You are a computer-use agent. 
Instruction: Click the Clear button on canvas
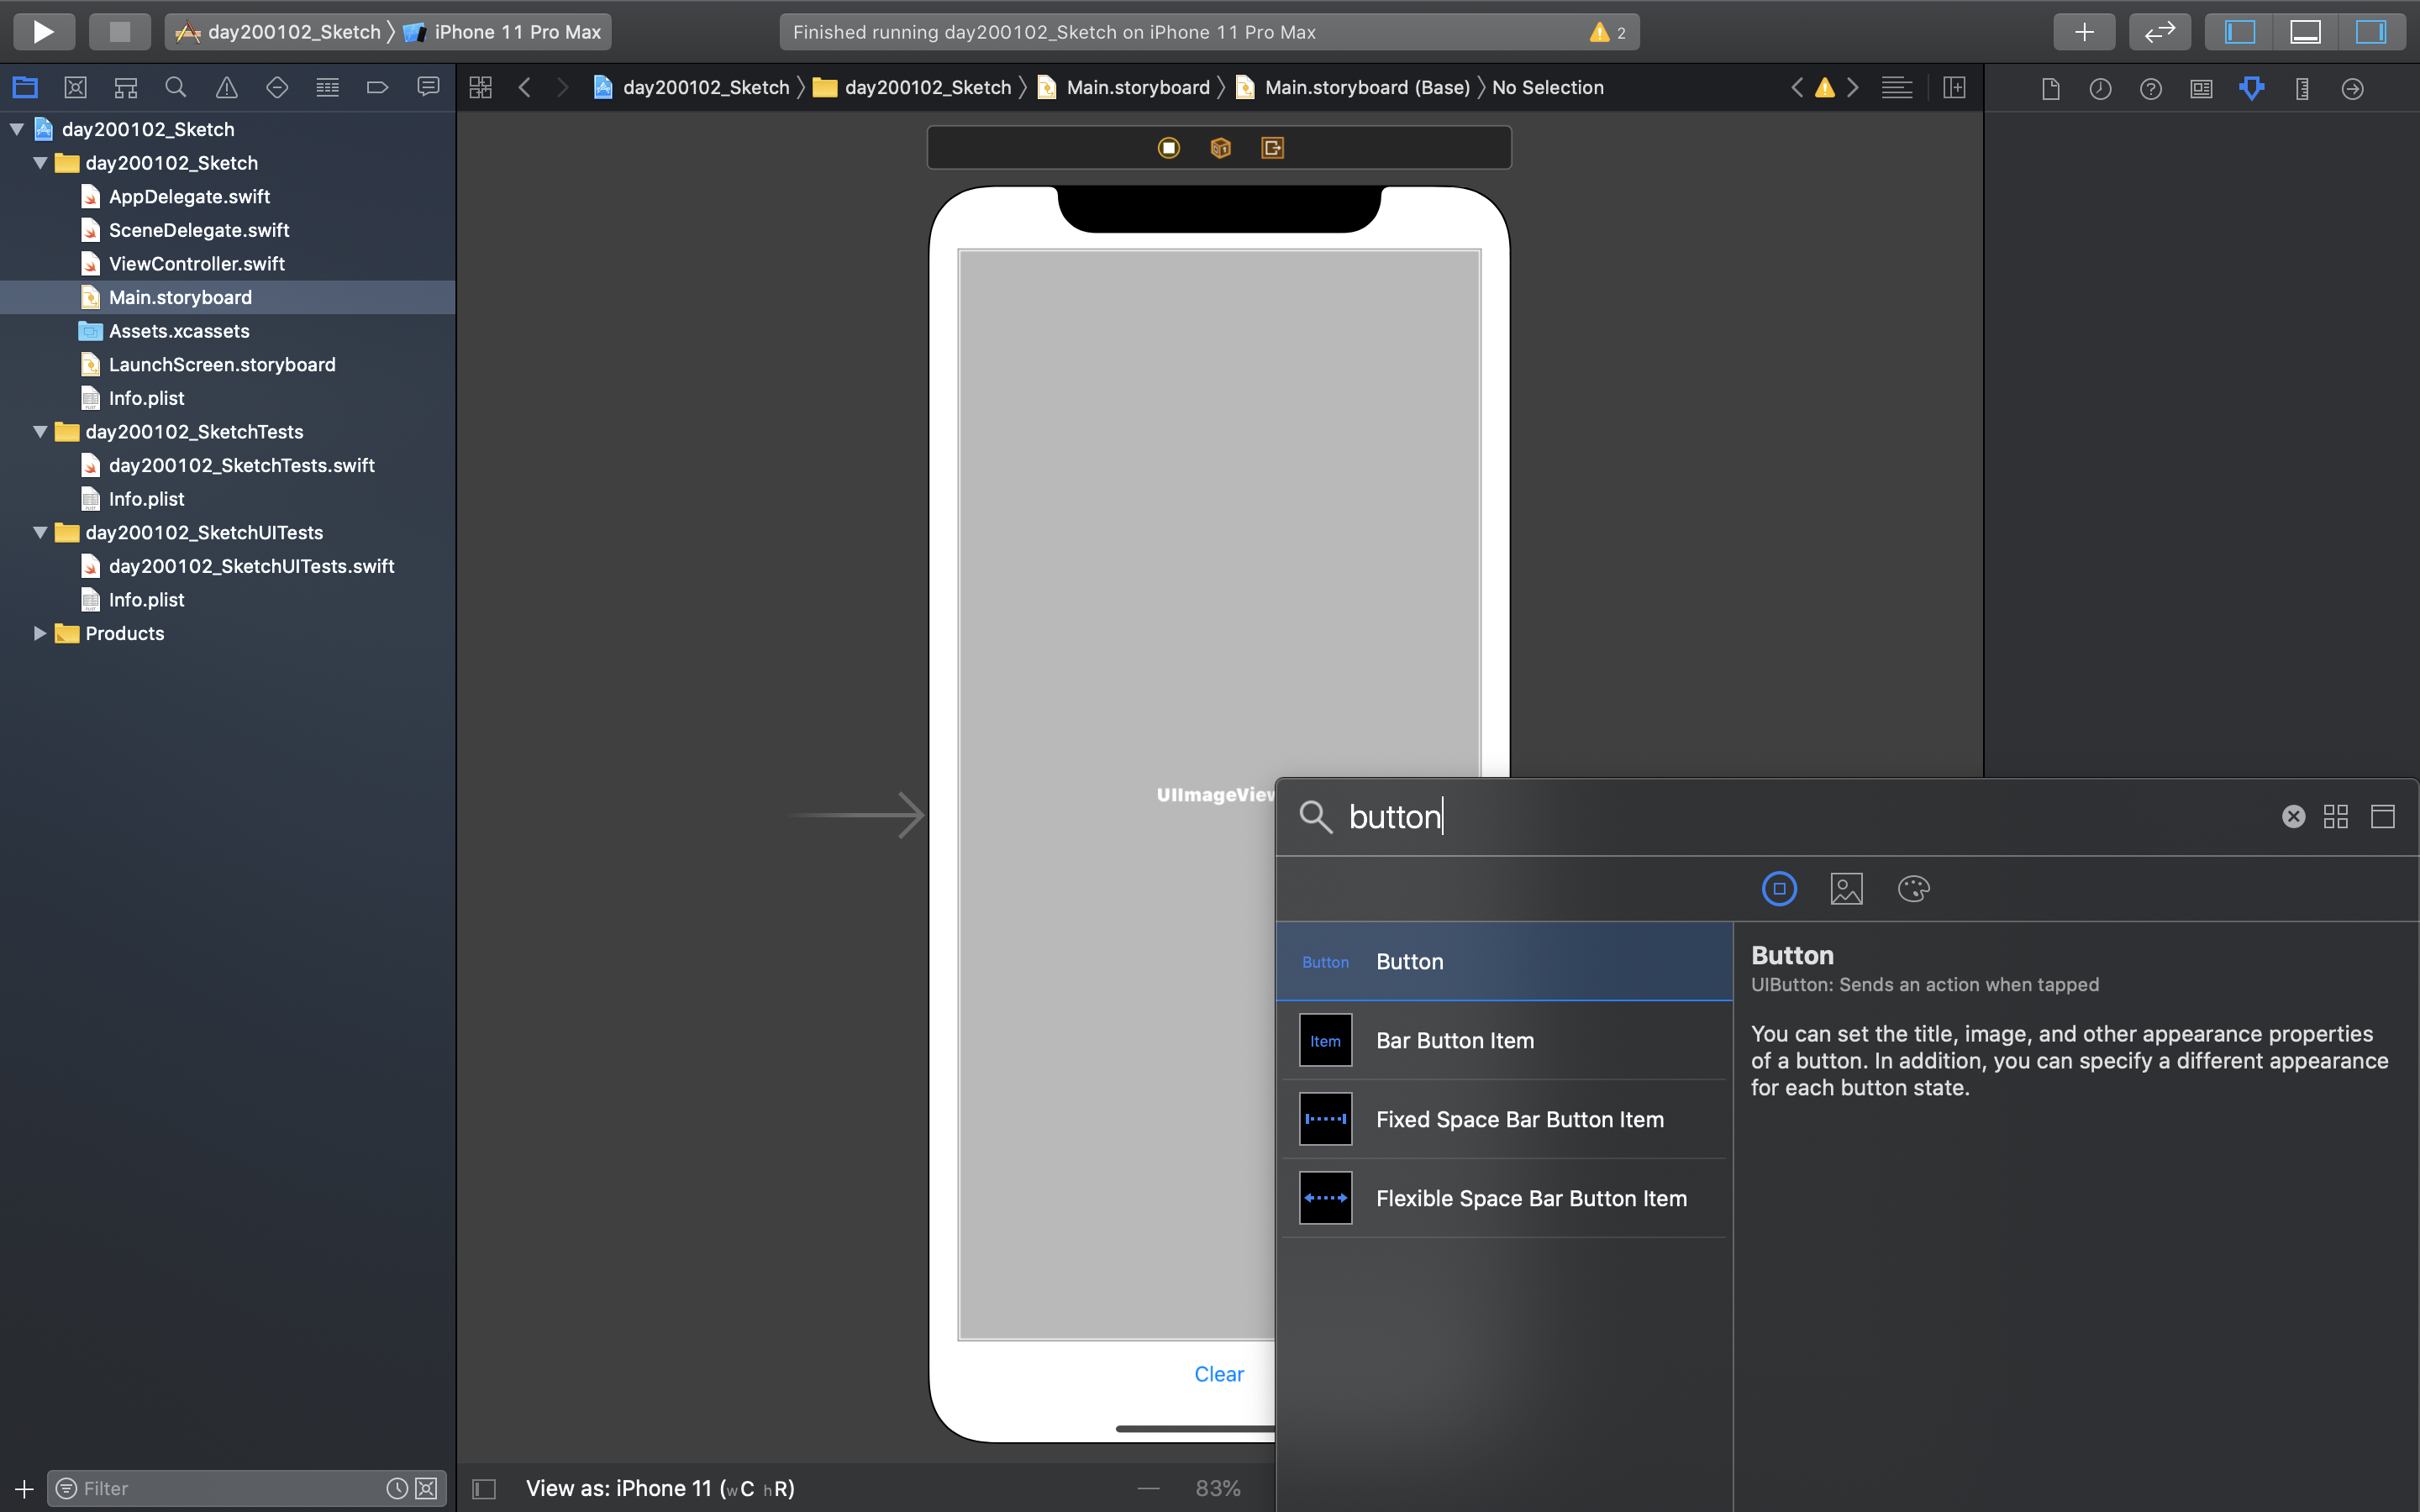(1218, 1374)
